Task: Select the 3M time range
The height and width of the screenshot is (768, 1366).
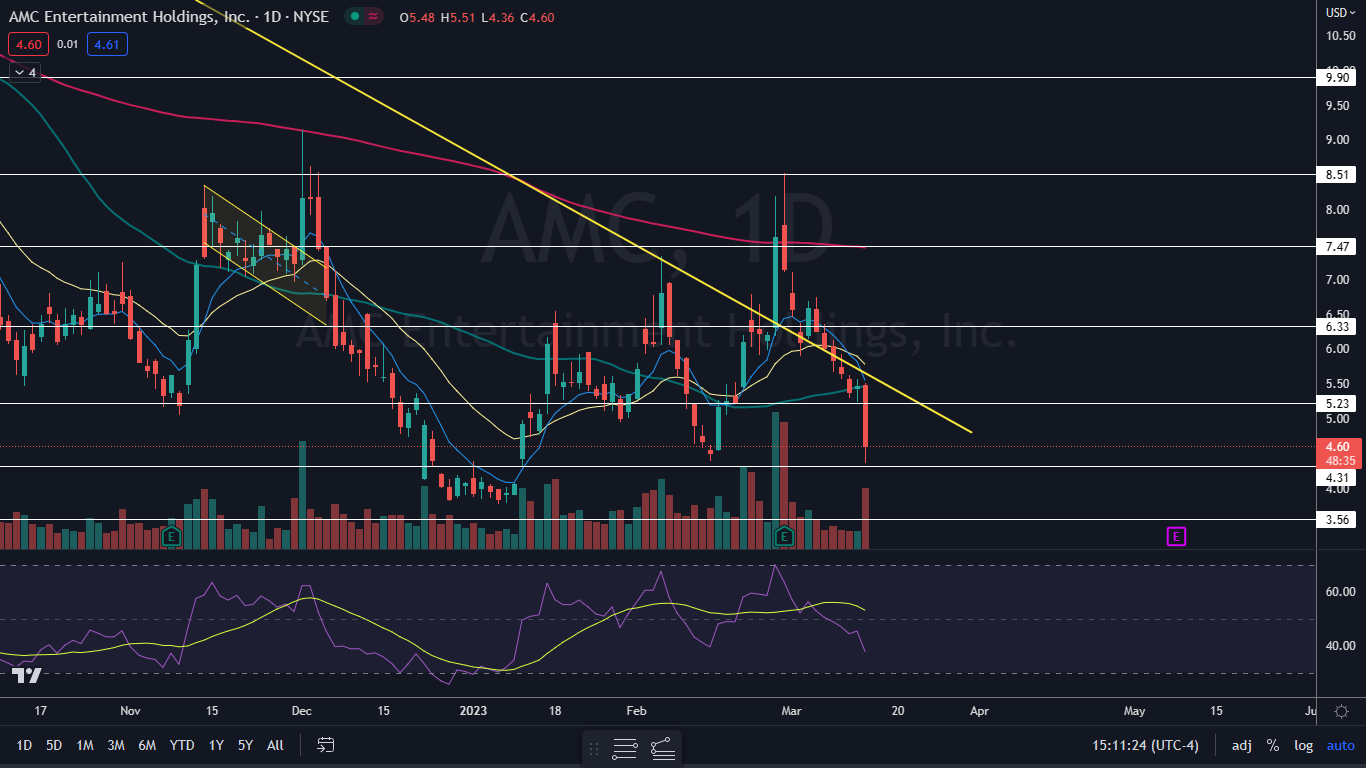Action: (x=116, y=745)
